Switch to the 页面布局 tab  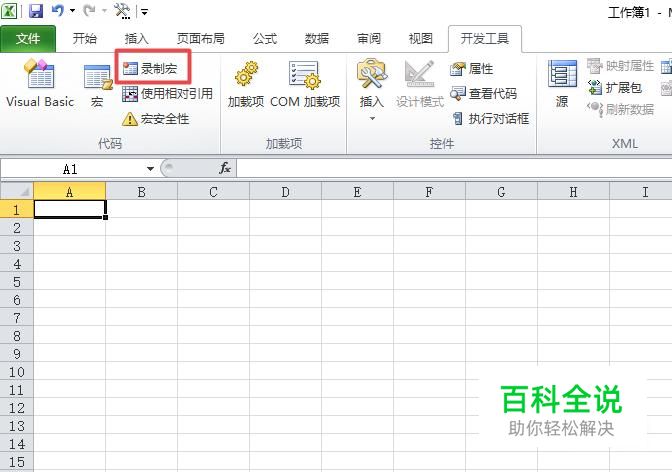pyautogui.click(x=201, y=39)
